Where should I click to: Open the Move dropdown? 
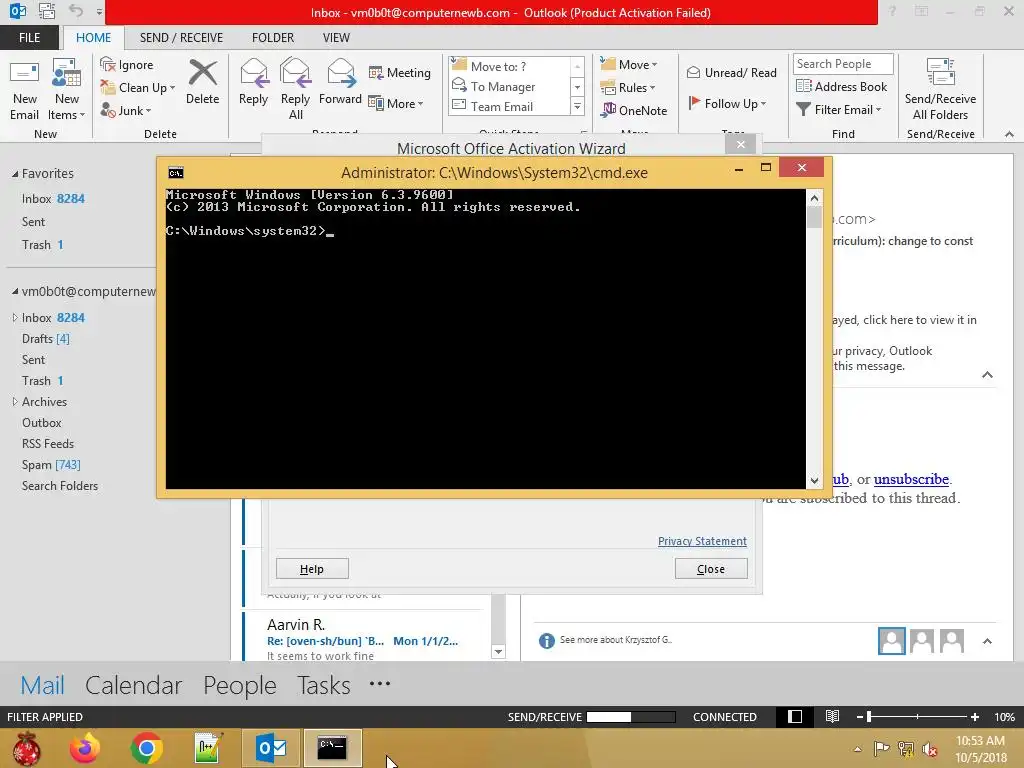[629, 64]
